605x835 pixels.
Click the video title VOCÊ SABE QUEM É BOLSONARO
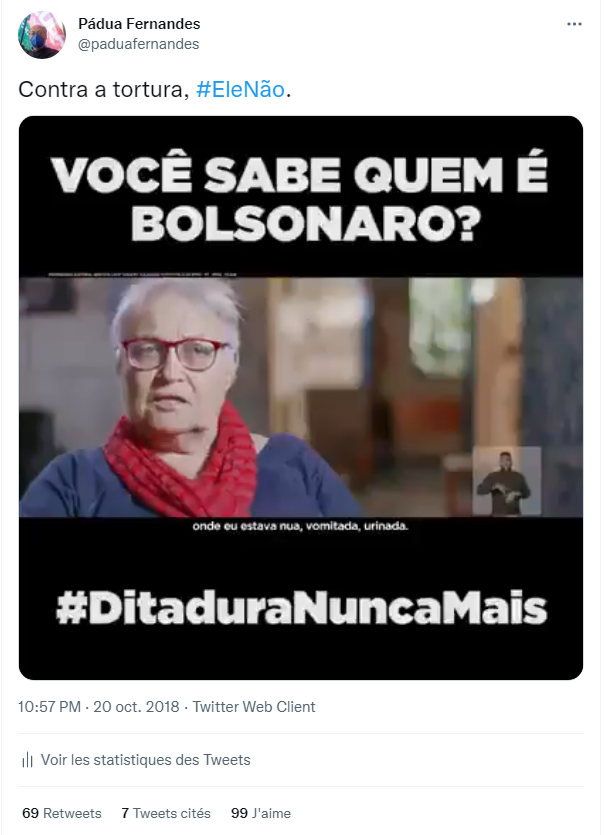(301, 198)
